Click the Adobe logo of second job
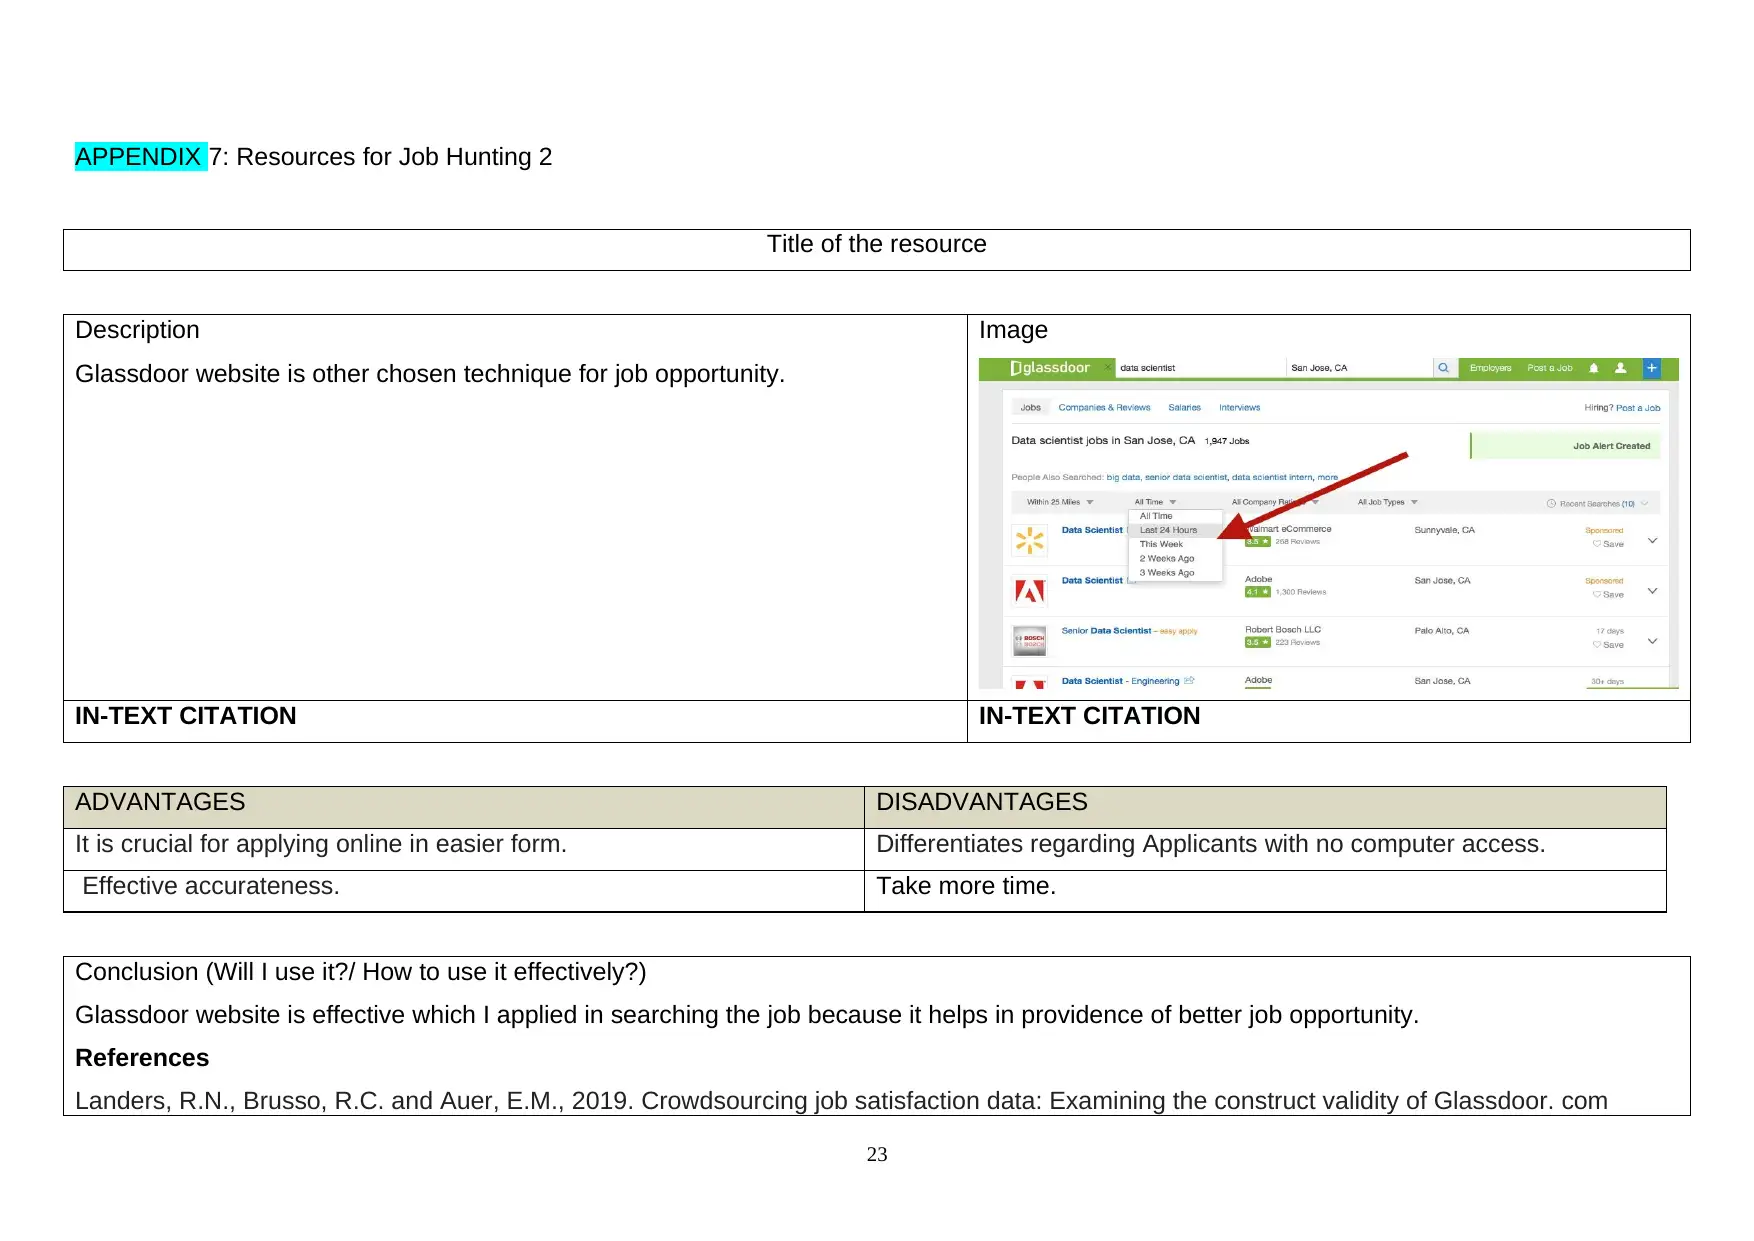Image resolution: width=1754 pixels, height=1241 pixels. click(1029, 591)
